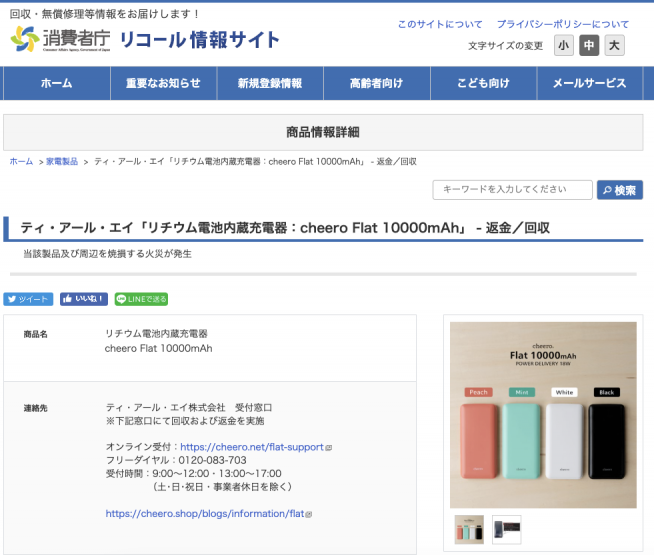Click 家電製品 breadcrumb link
The image size is (654, 555).
pyautogui.click(x=62, y=161)
